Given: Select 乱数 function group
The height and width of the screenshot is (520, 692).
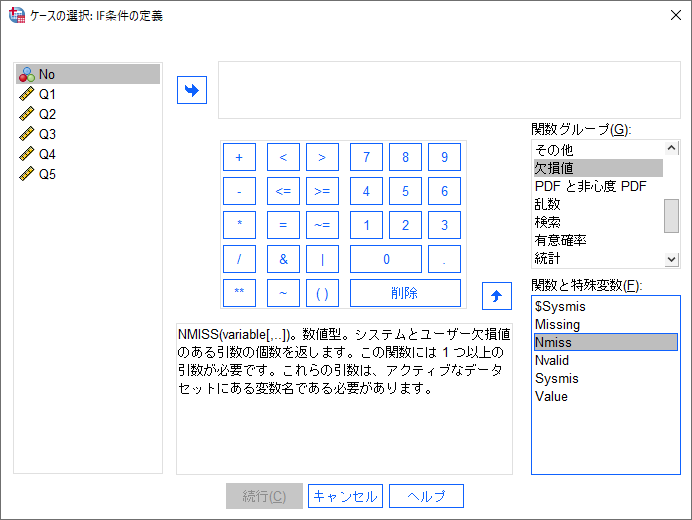Looking at the screenshot, I should tap(598, 204).
